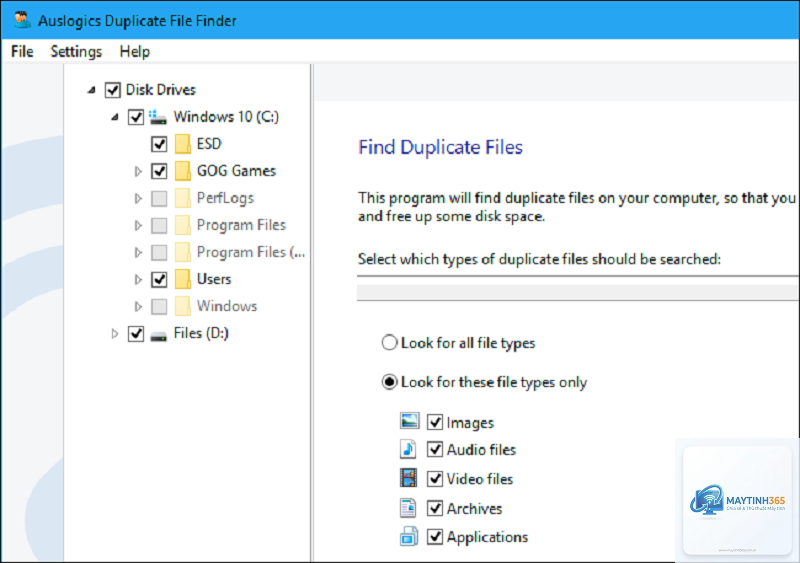Click the Users folder icon
The height and width of the screenshot is (563, 800).
pyautogui.click(x=183, y=279)
